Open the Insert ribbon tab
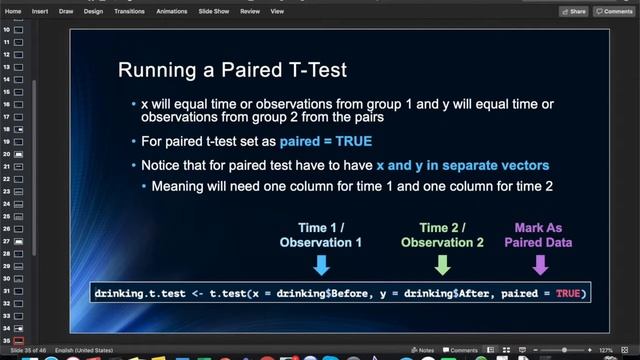640x360 pixels. (x=40, y=11)
